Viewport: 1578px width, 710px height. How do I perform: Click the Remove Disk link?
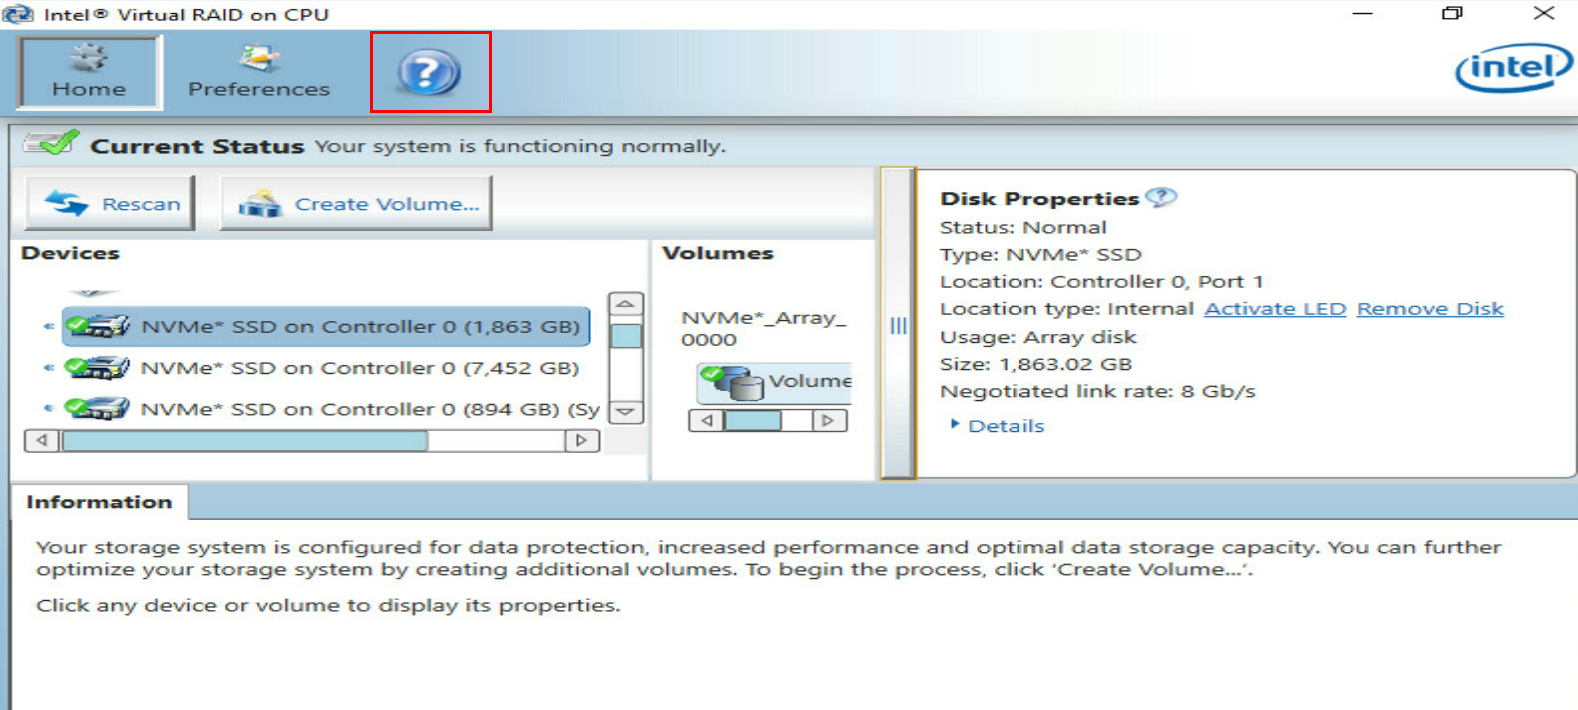point(1430,309)
